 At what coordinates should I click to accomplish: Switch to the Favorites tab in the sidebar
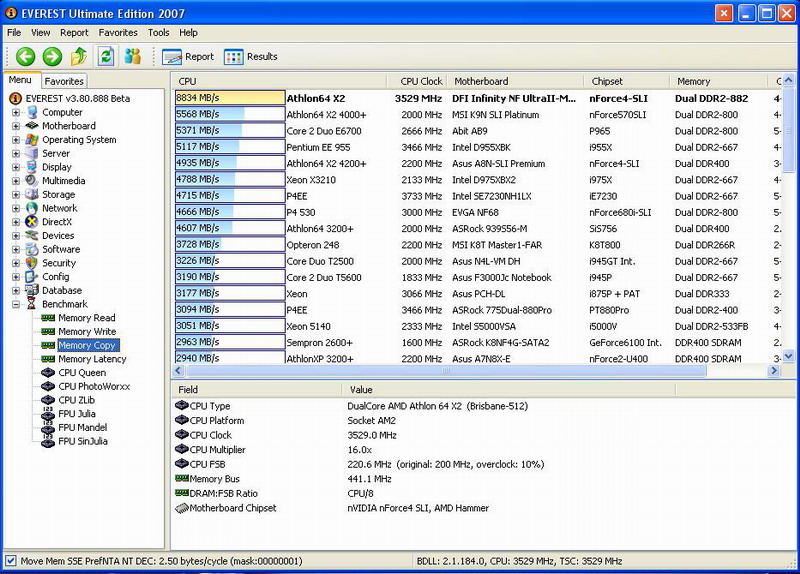pyautogui.click(x=64, y=81)
